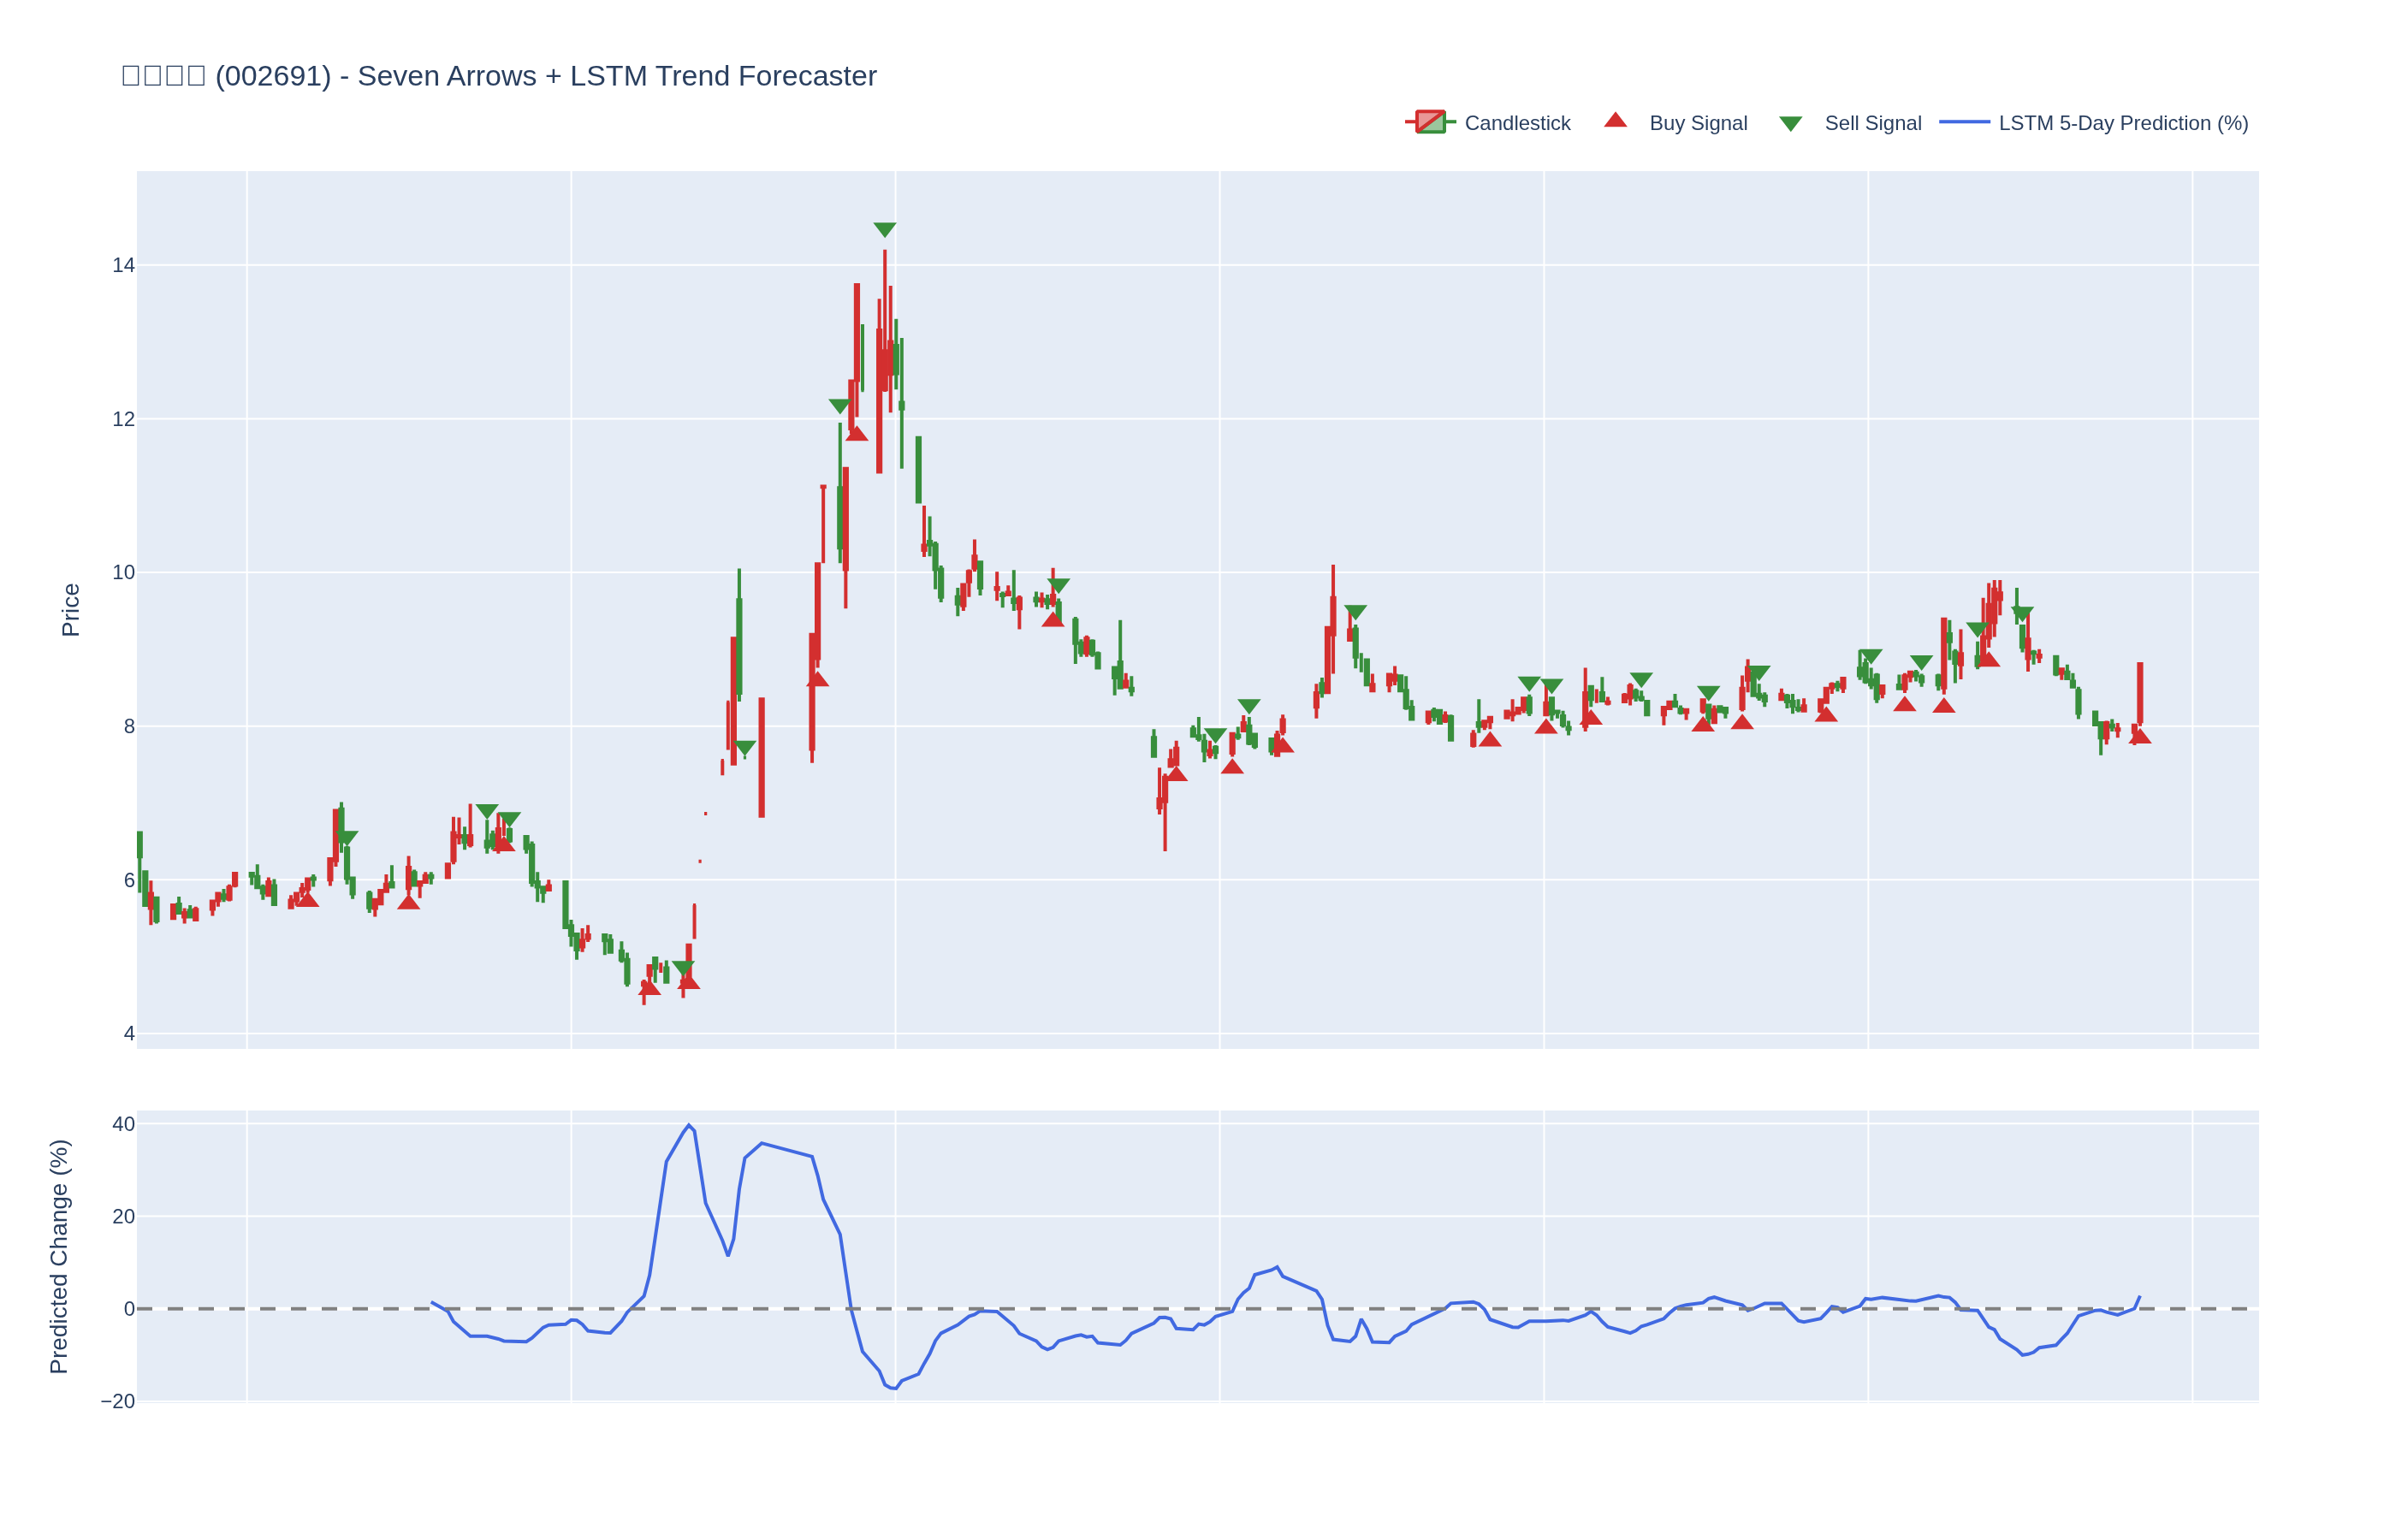
Task: Toggle the Candlestick legend icon
Action: click(1429, 123)
